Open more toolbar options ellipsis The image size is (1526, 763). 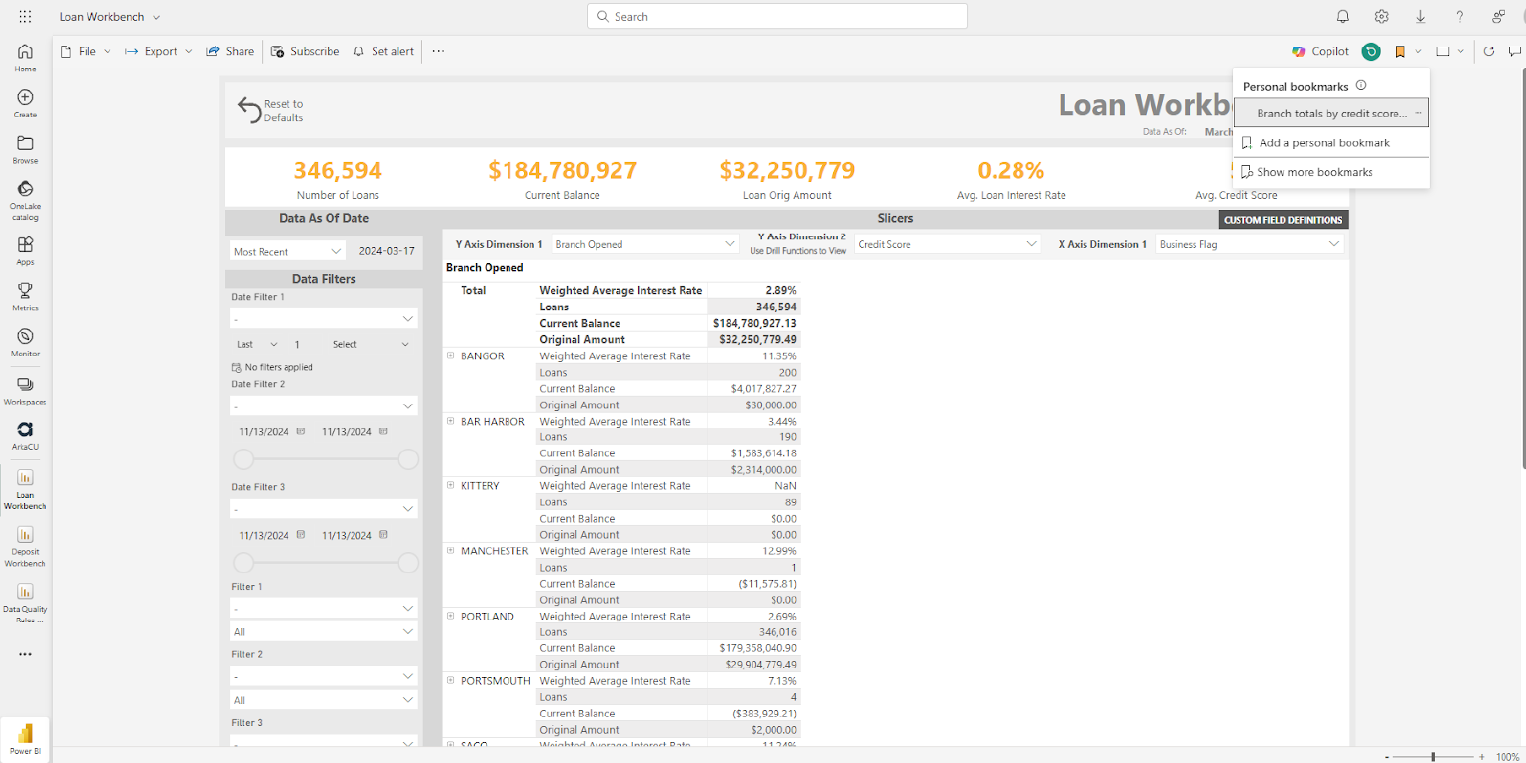(x=438, y=51)
